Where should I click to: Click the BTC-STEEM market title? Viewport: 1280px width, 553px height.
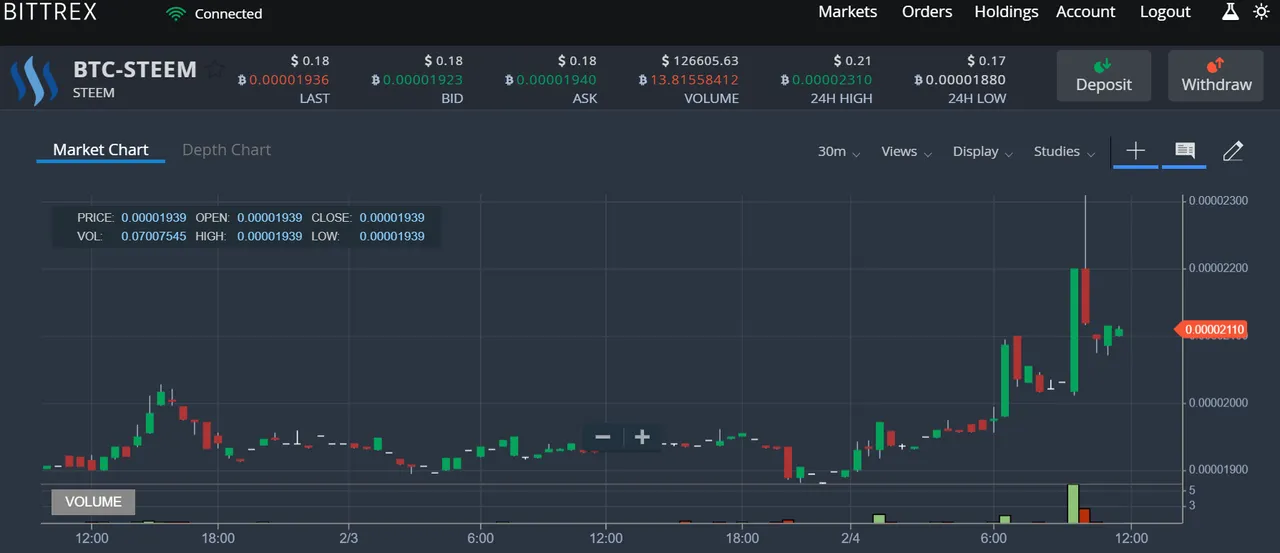(x=135, y=70)
